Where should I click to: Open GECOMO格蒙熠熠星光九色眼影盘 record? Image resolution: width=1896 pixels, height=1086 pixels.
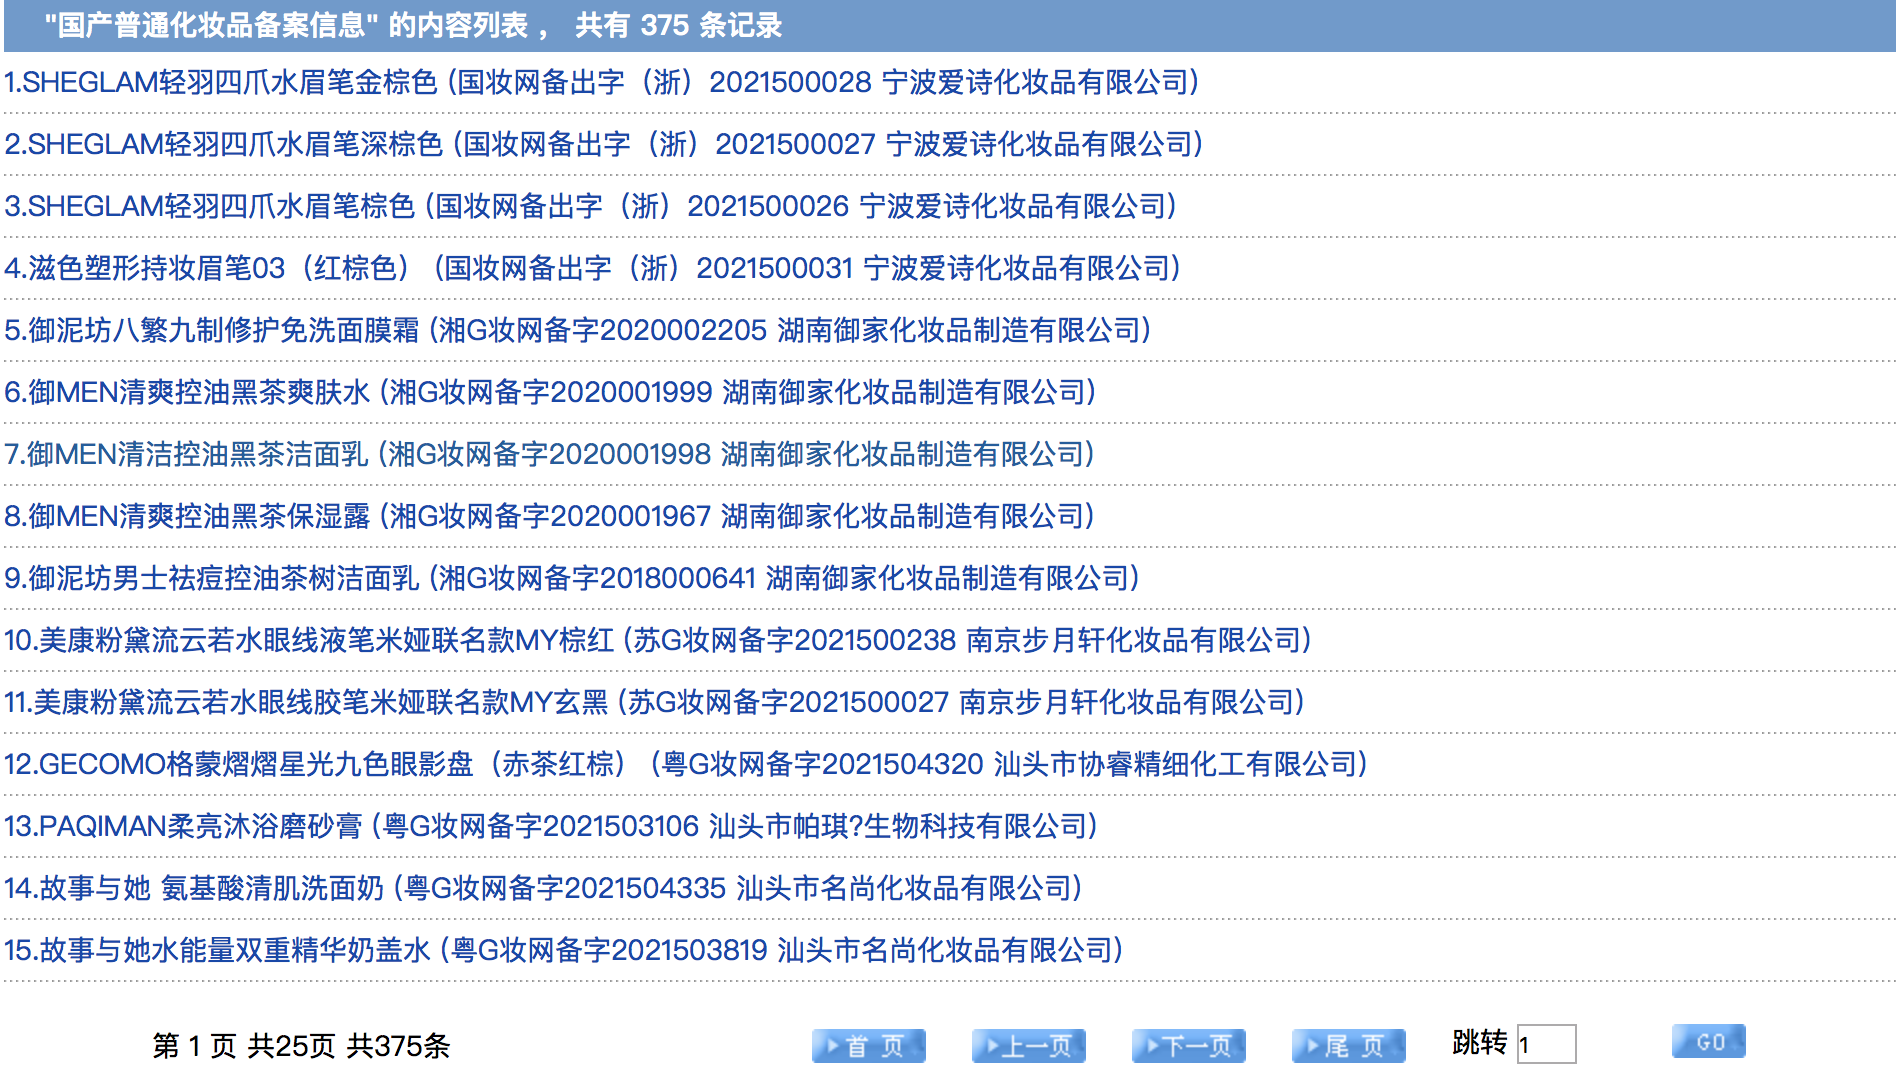coord(686,764)
